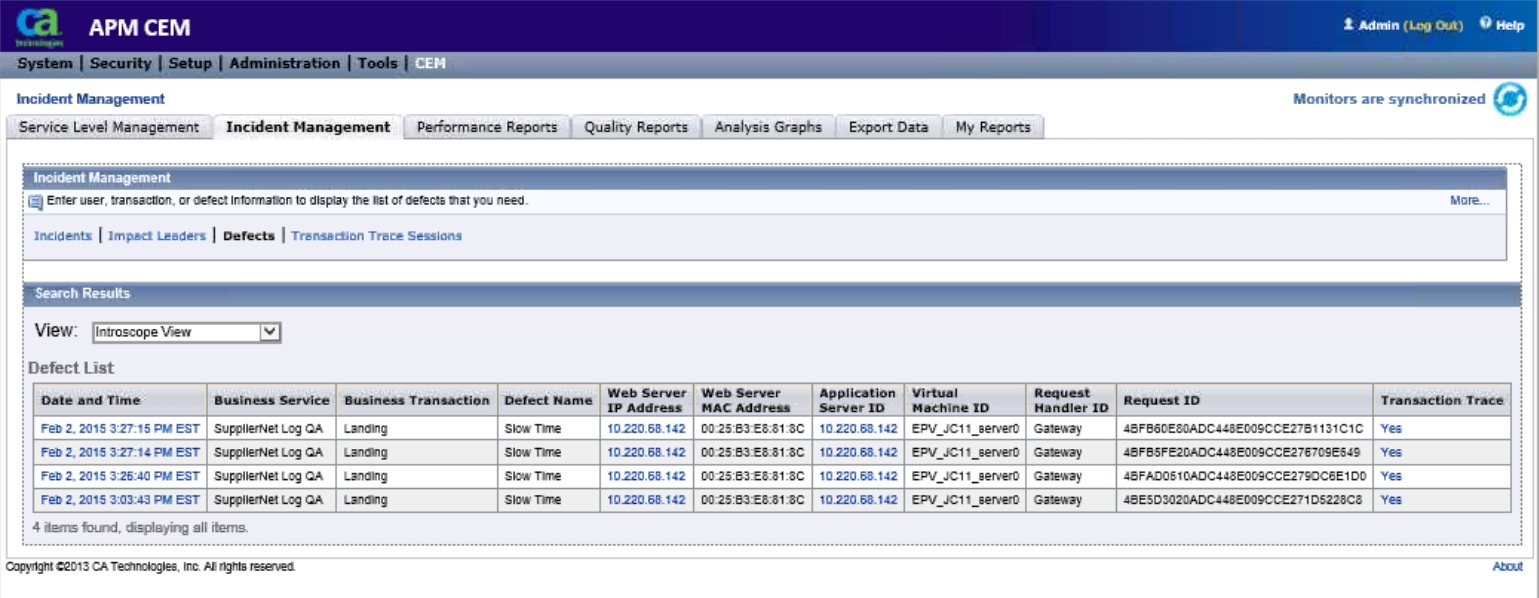
Task: Select the Incident Management tab
Action: 308,127
